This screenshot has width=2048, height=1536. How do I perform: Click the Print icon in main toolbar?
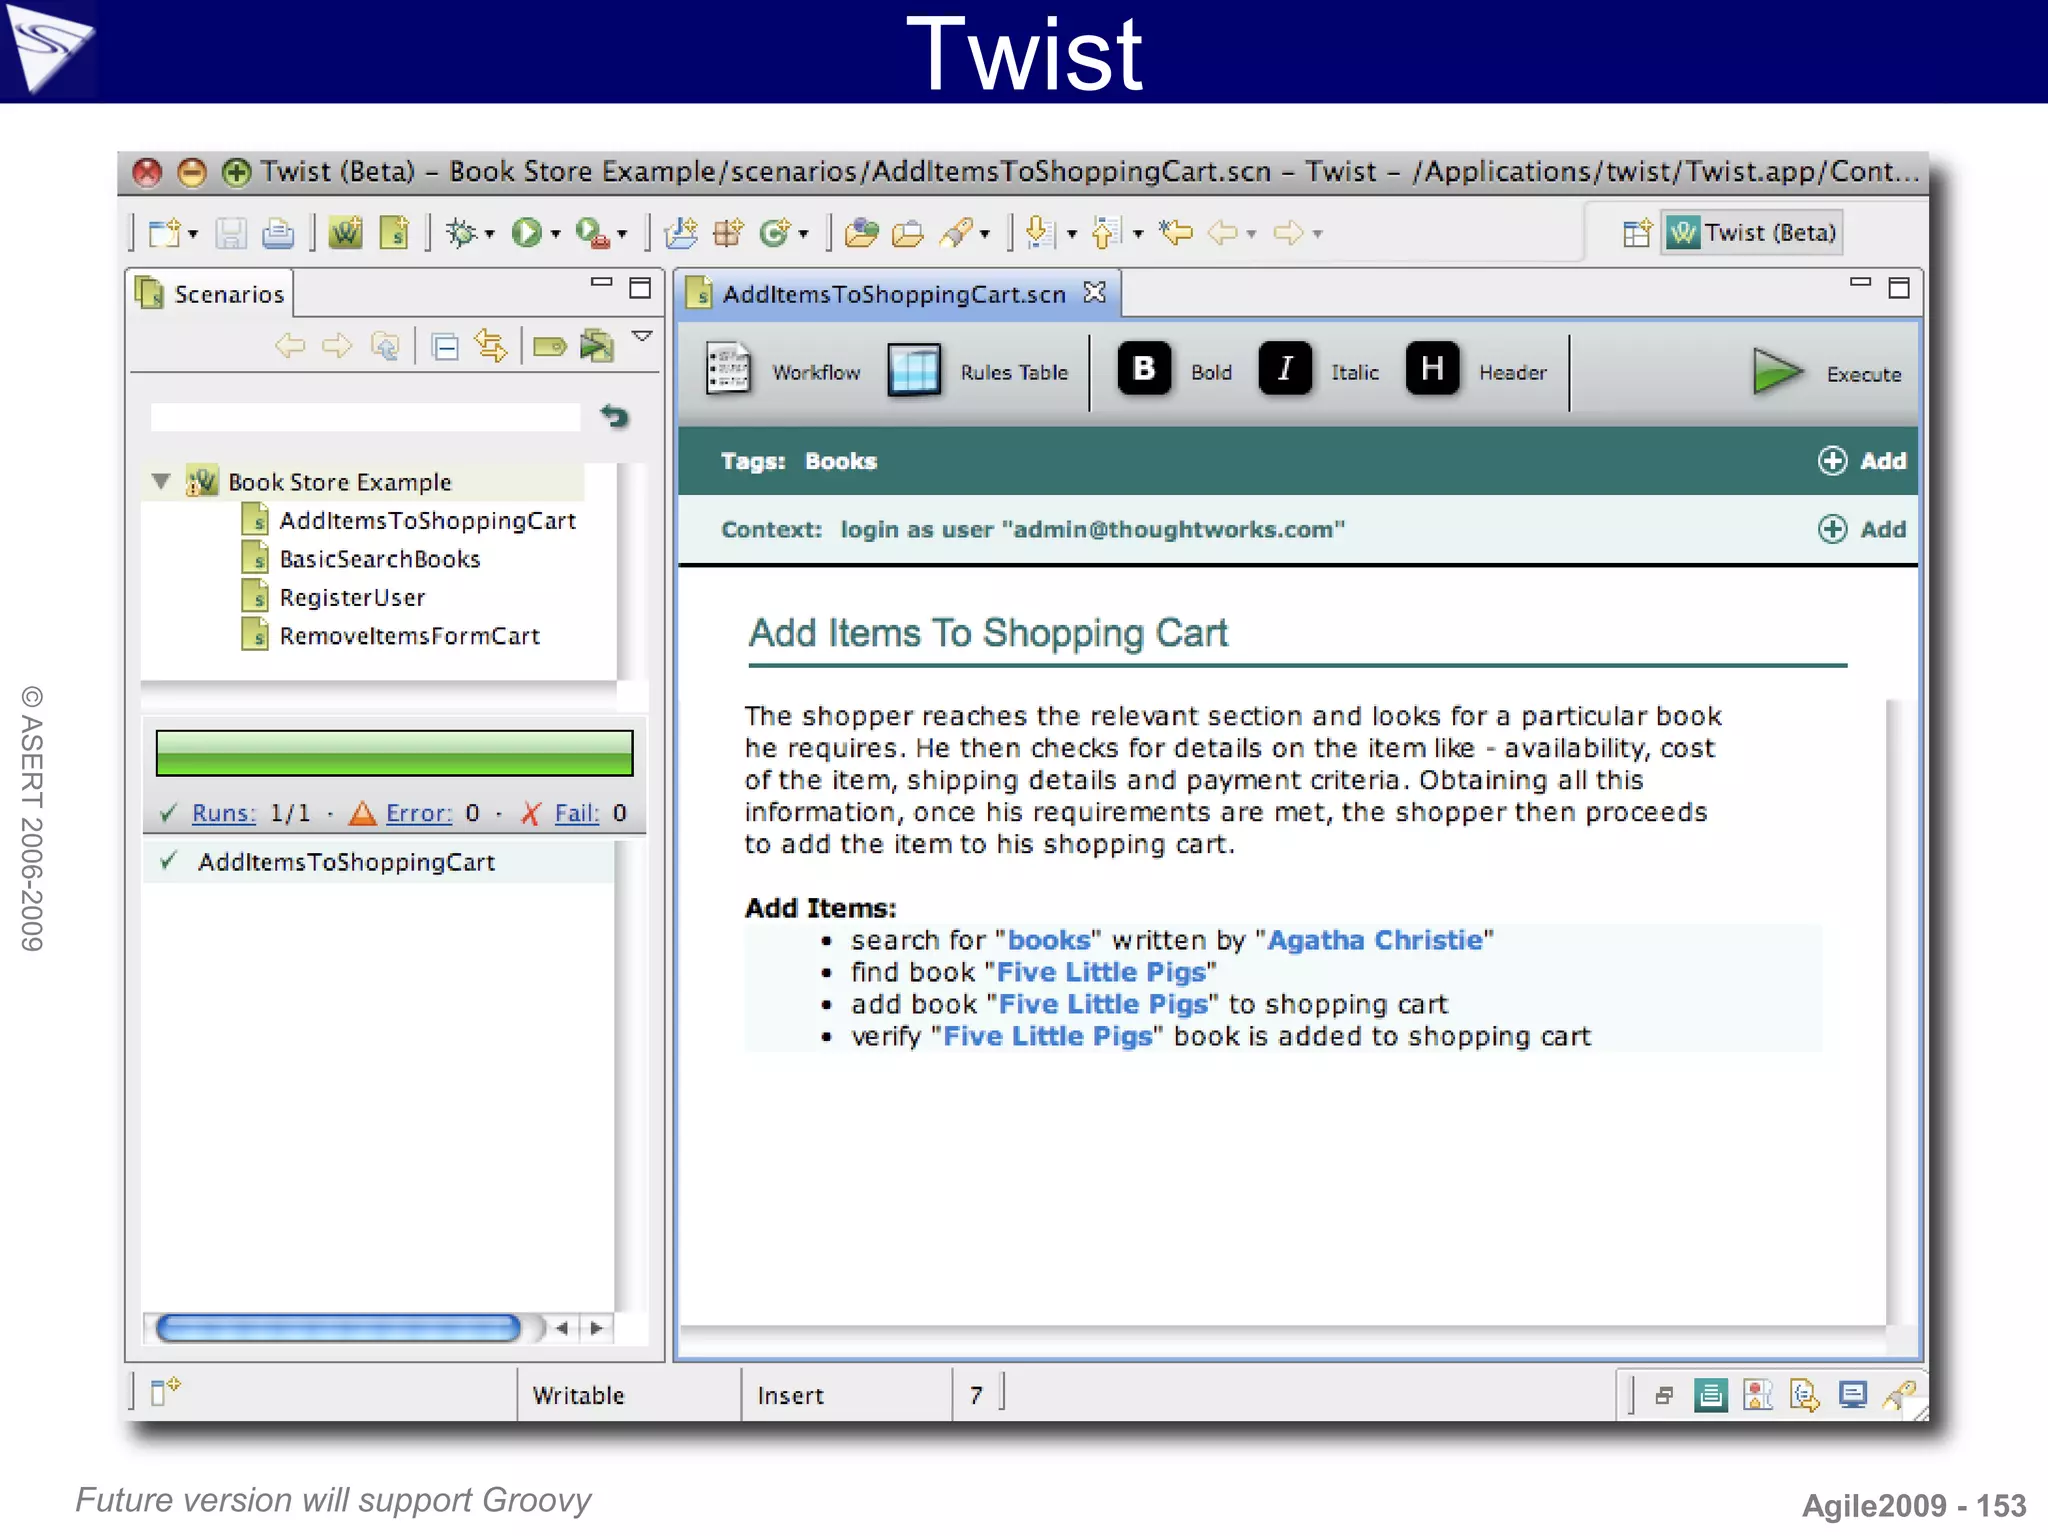tap(278, 234)
